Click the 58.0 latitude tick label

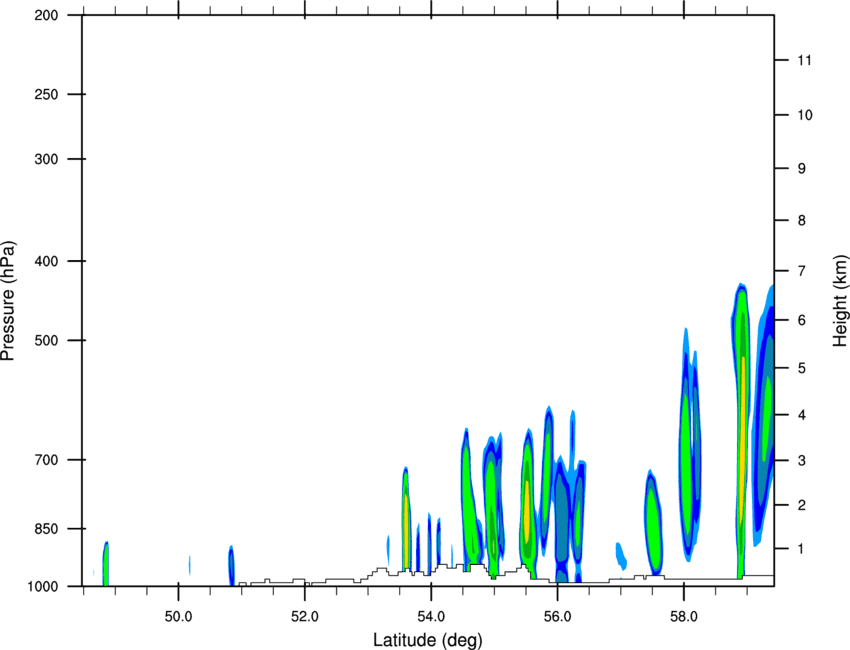684,617
